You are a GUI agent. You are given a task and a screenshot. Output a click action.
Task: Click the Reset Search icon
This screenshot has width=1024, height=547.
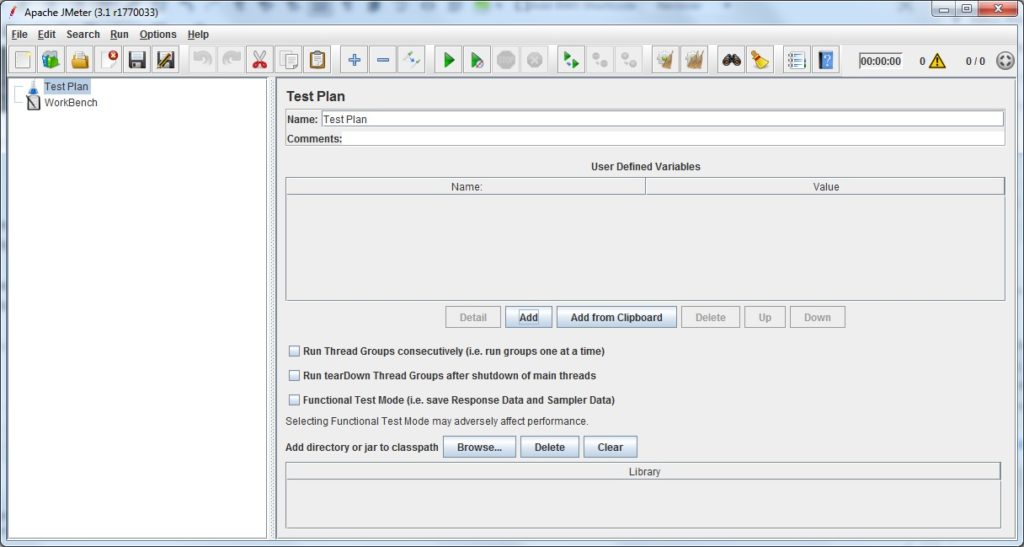[760, 61]
